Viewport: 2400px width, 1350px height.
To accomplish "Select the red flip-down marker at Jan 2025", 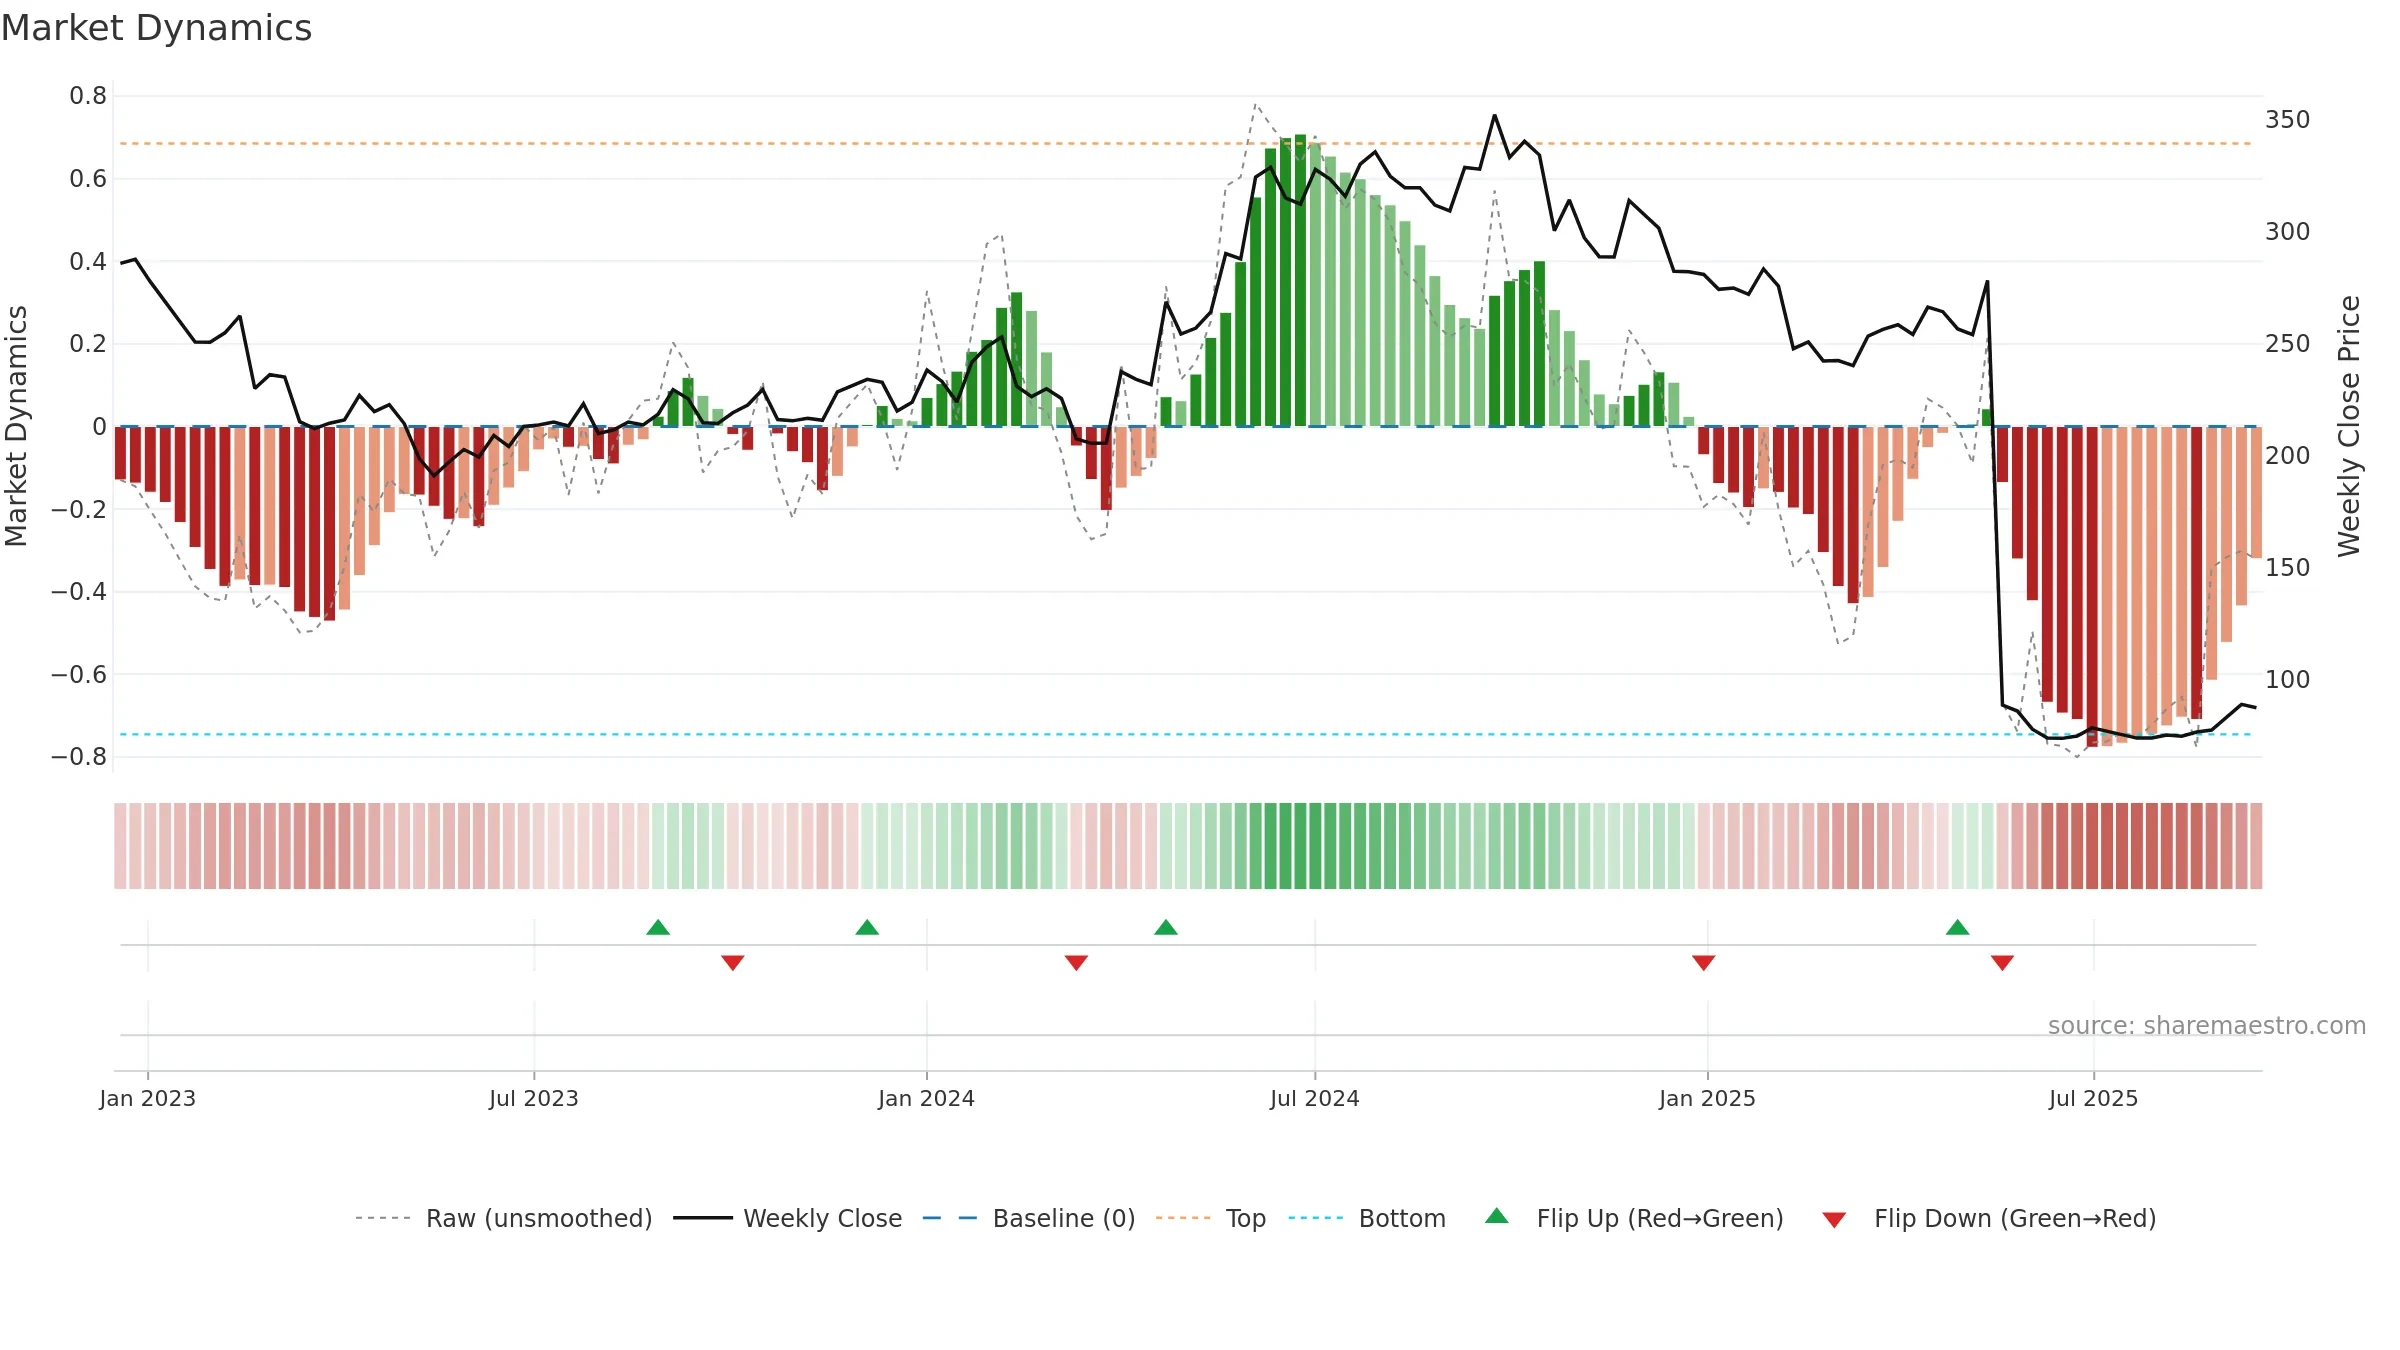I will pyautogui.click(x=1704, y=962).
